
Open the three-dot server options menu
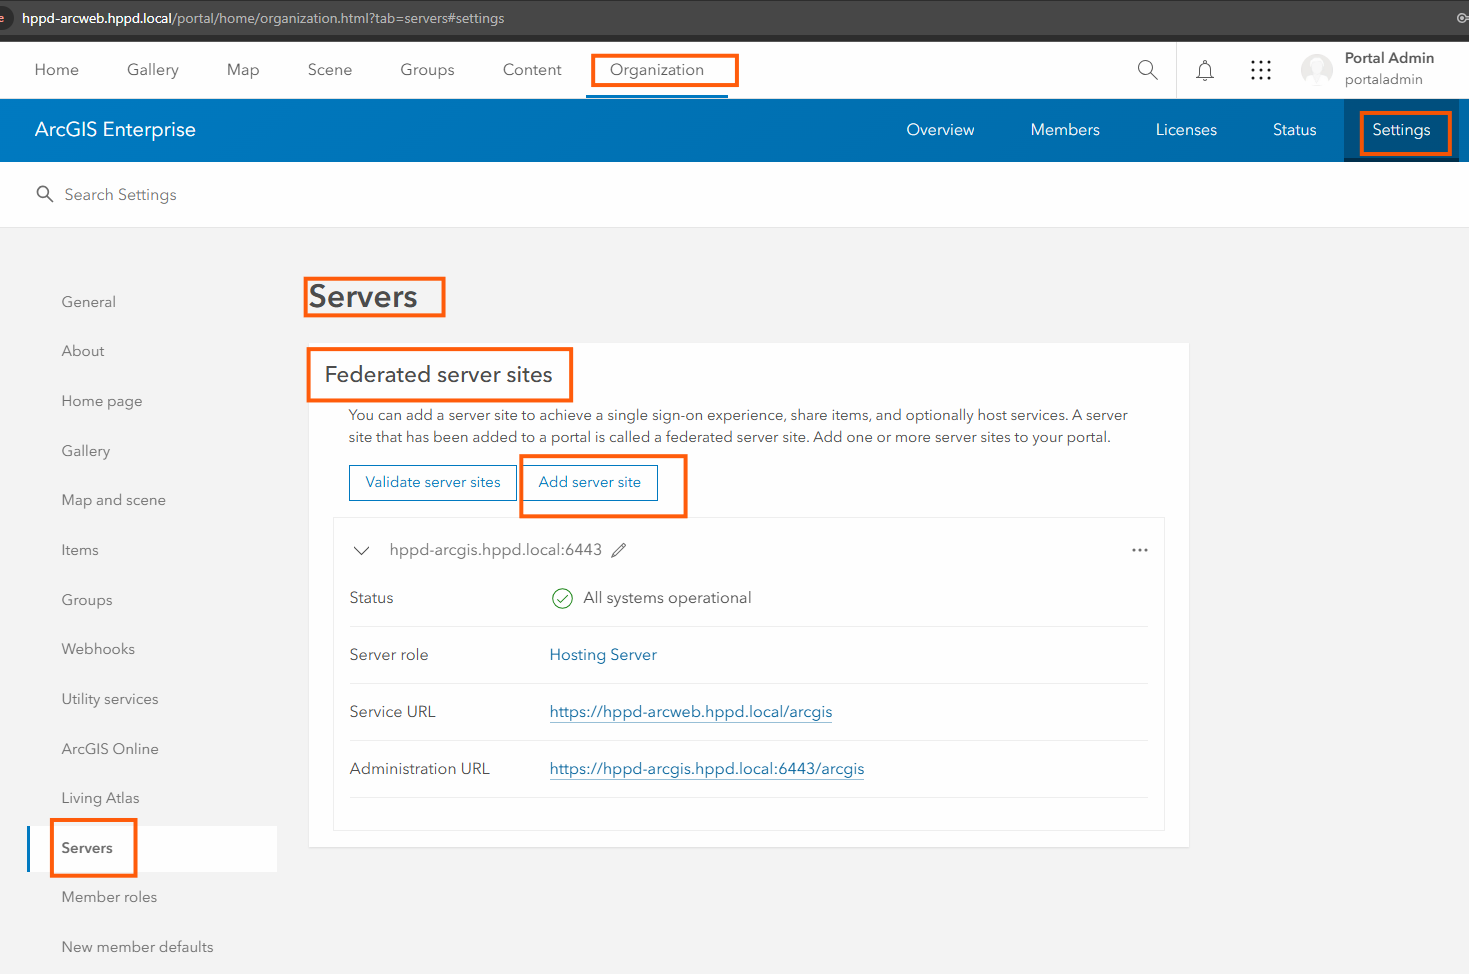click(x=1139, y=550)
